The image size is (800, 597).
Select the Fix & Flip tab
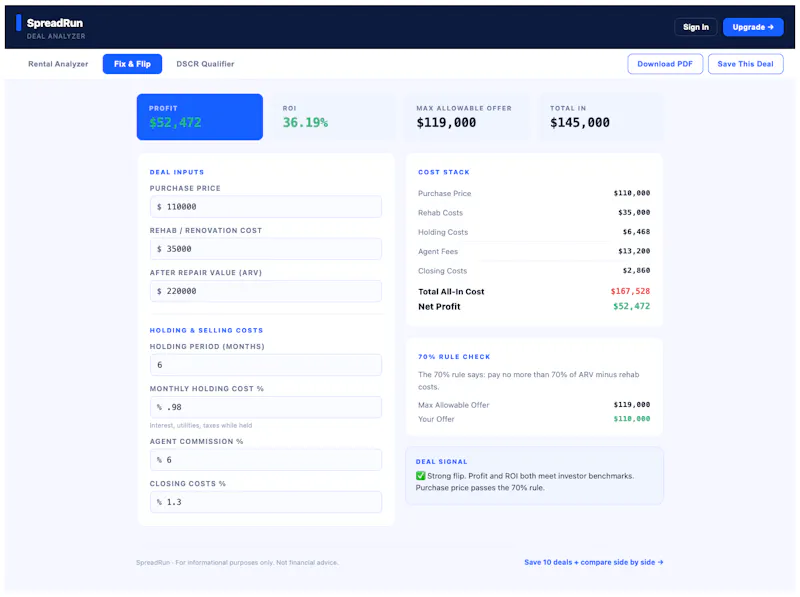132,64
